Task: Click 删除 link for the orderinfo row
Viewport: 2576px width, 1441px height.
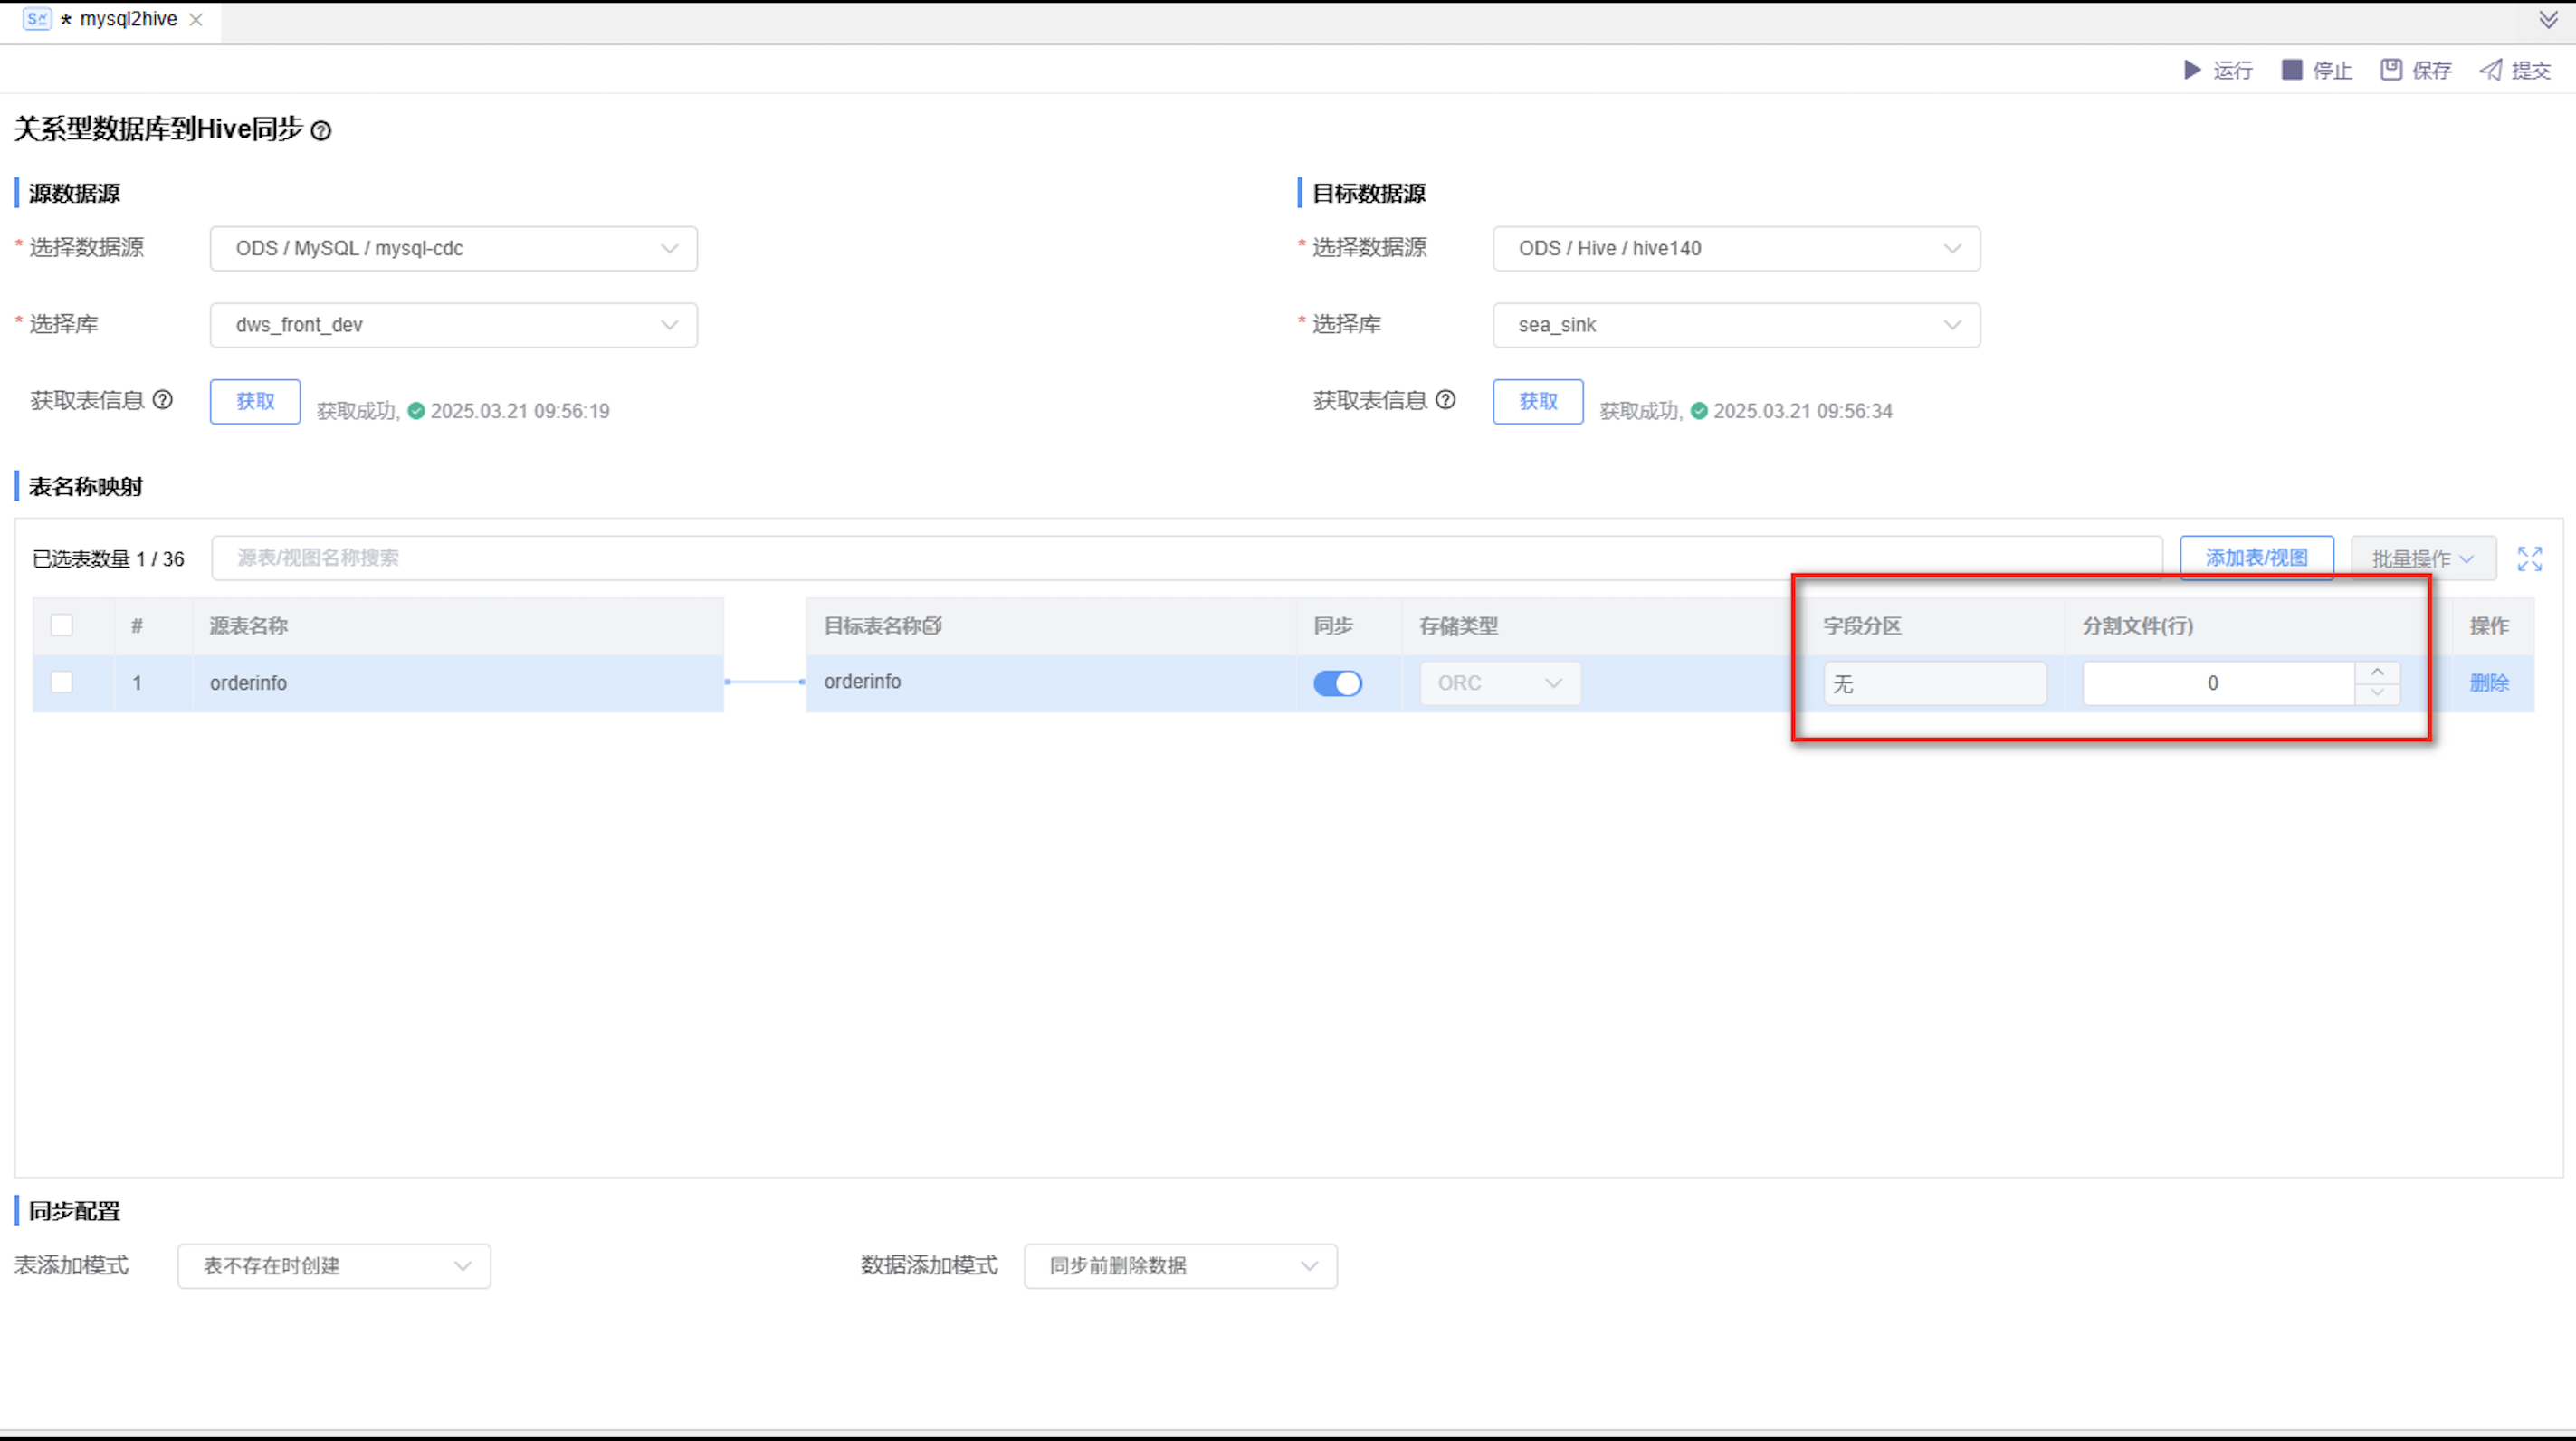Action: pos(2488,683)
